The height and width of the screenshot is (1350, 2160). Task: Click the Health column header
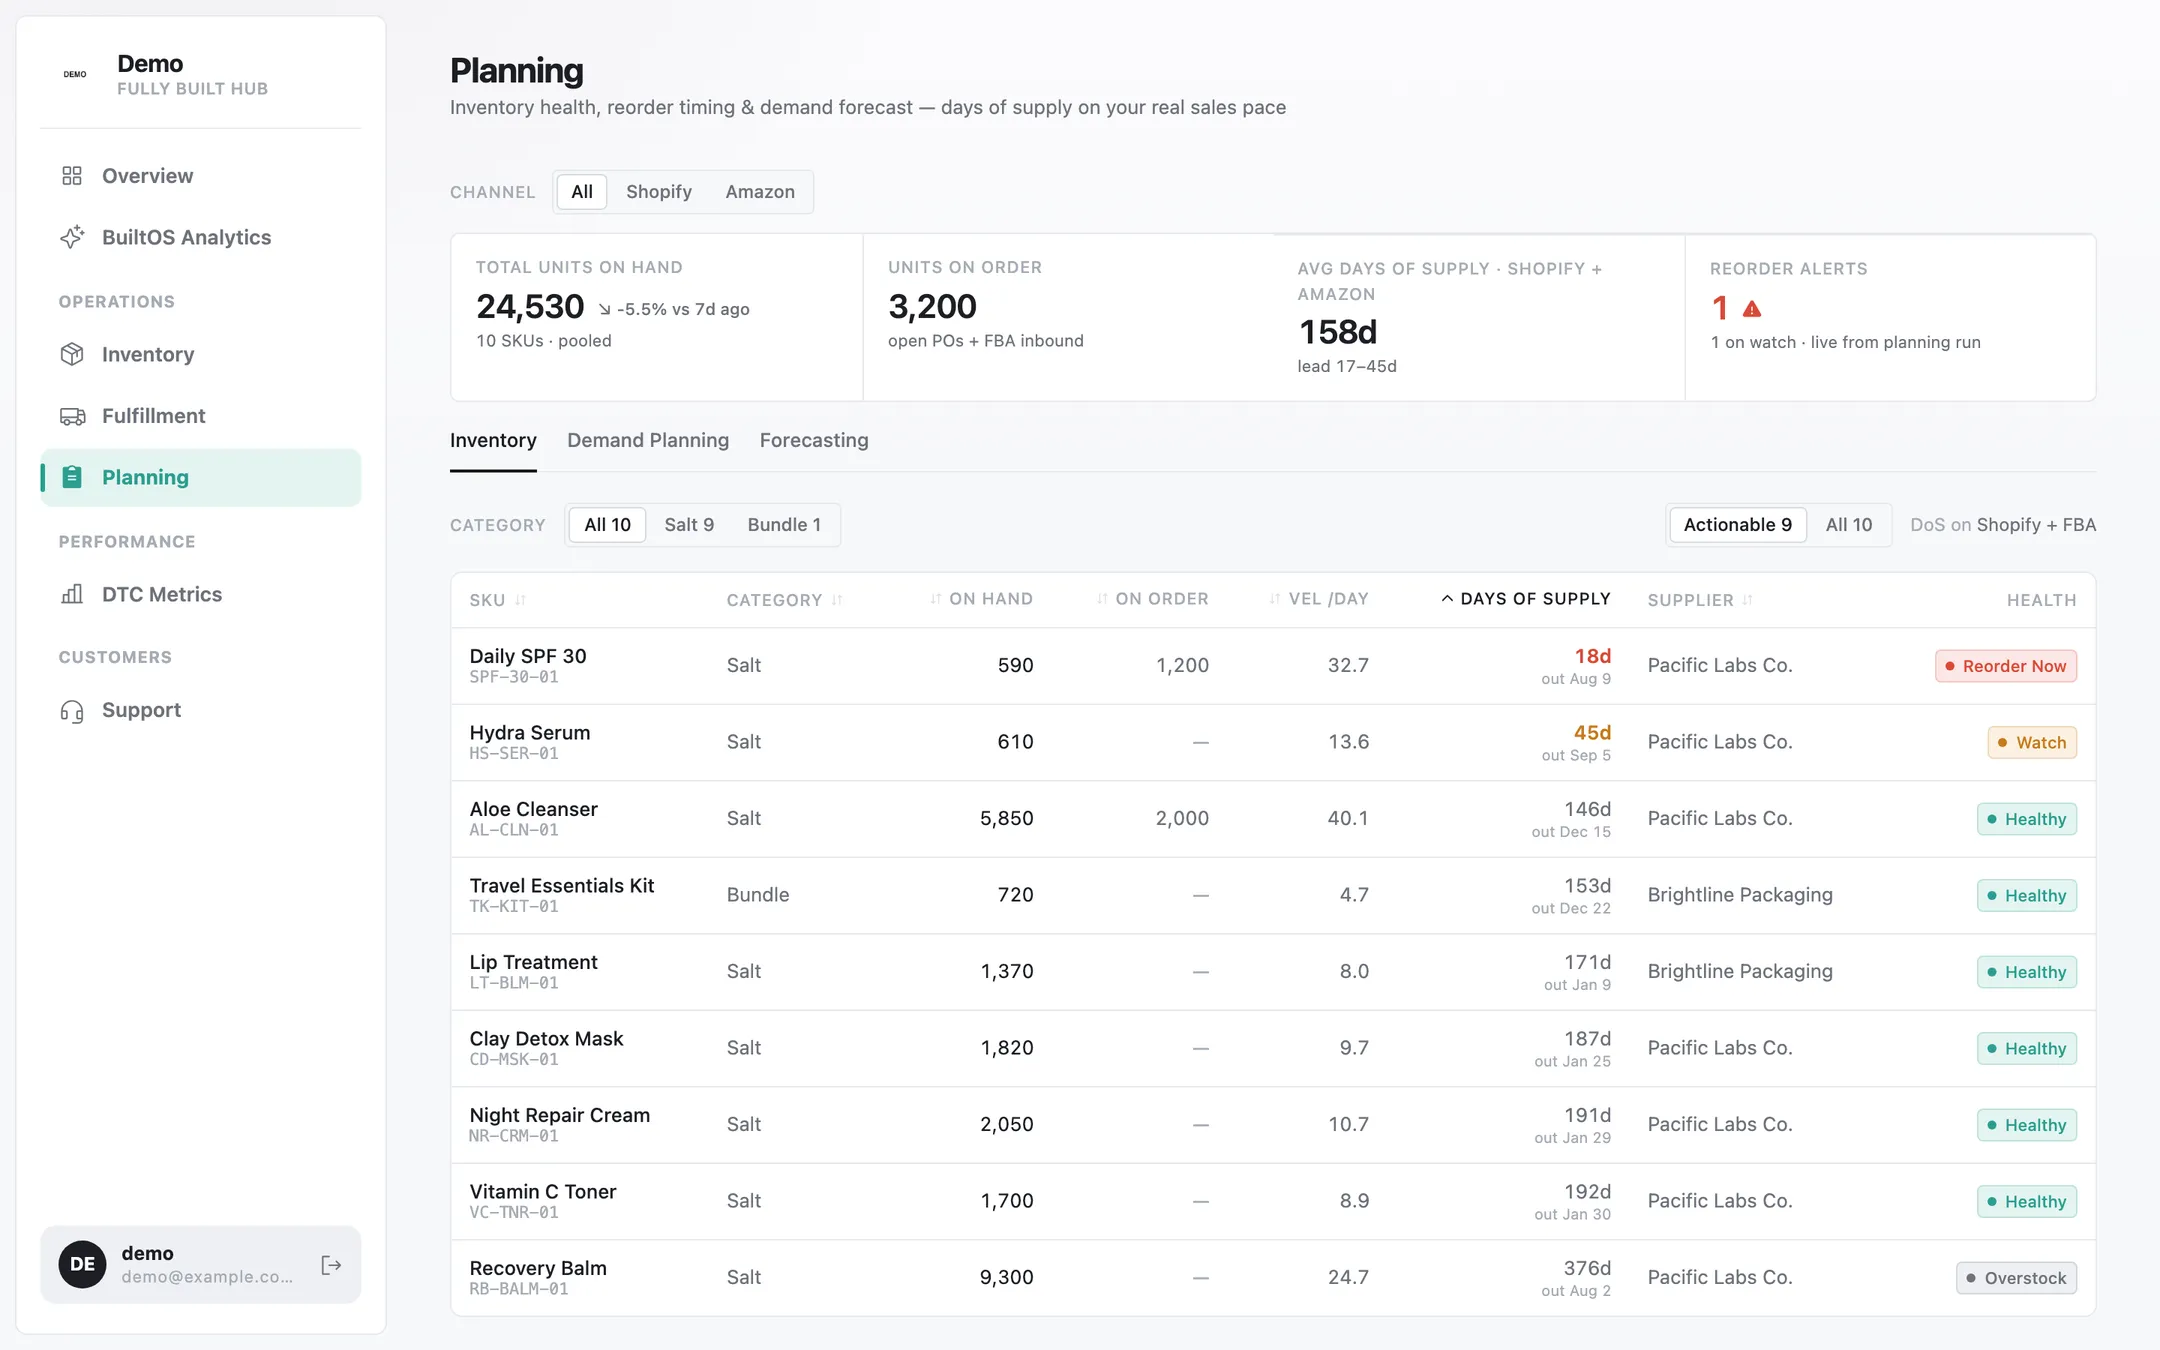2041,600
